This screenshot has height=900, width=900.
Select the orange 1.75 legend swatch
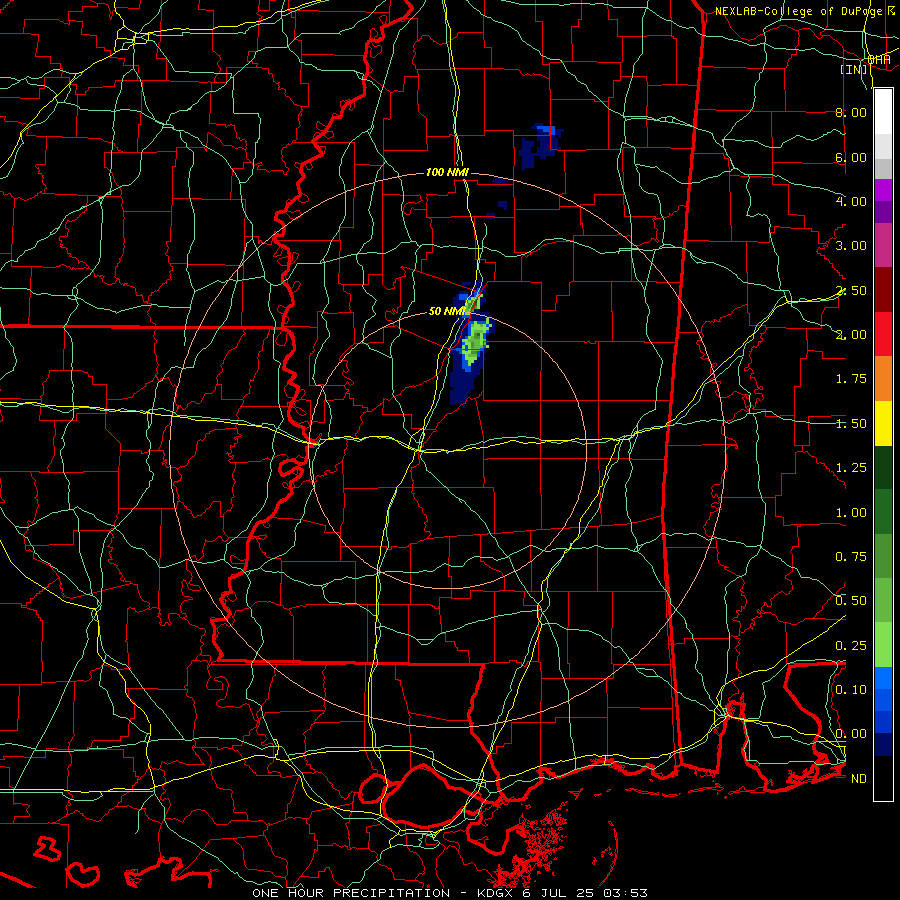coord(883,379)
